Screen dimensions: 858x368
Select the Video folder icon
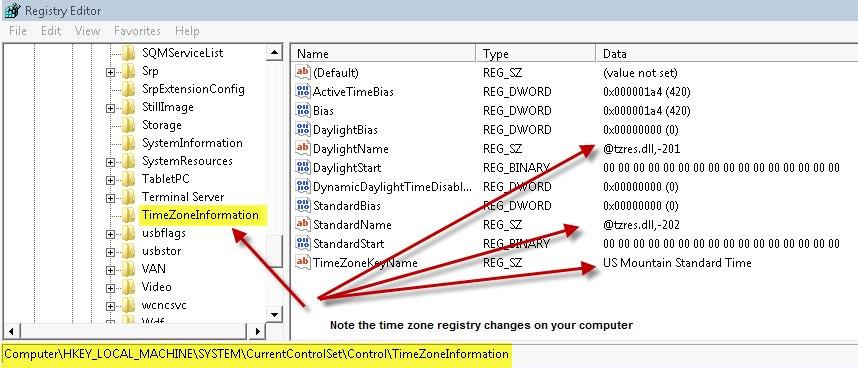tap(128, 287)
